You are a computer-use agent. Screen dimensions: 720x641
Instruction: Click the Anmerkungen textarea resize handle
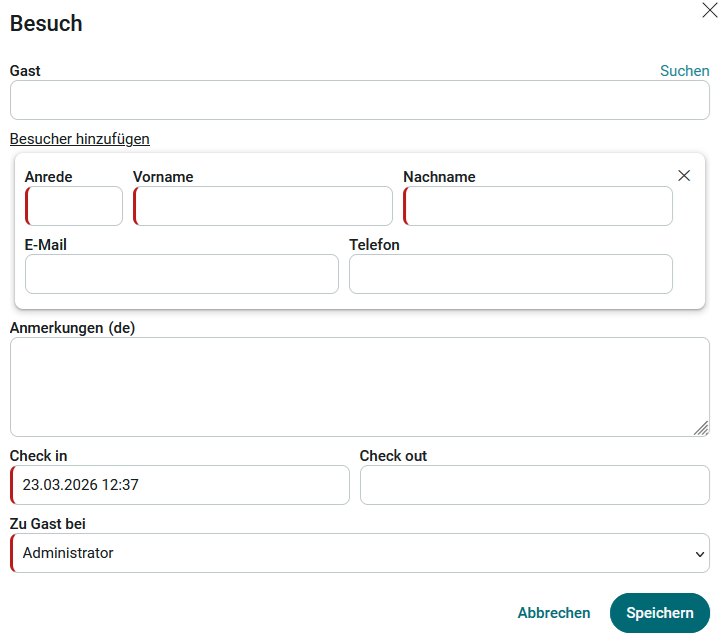701,428
